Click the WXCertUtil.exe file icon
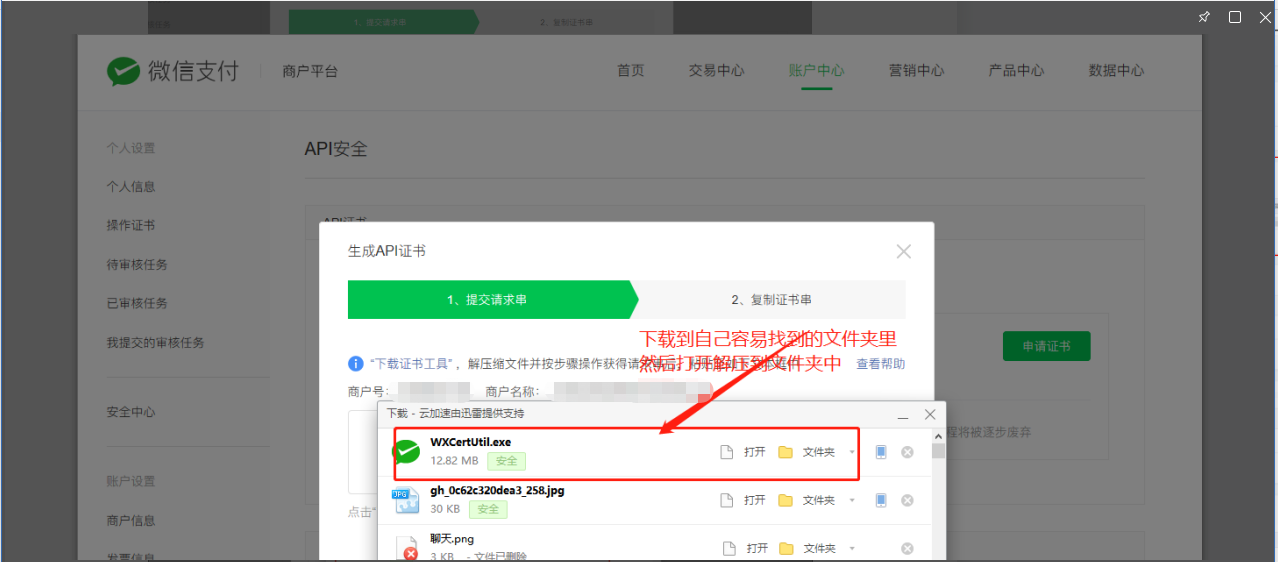This screenshot has width=1278, height=562. (405, 452)
